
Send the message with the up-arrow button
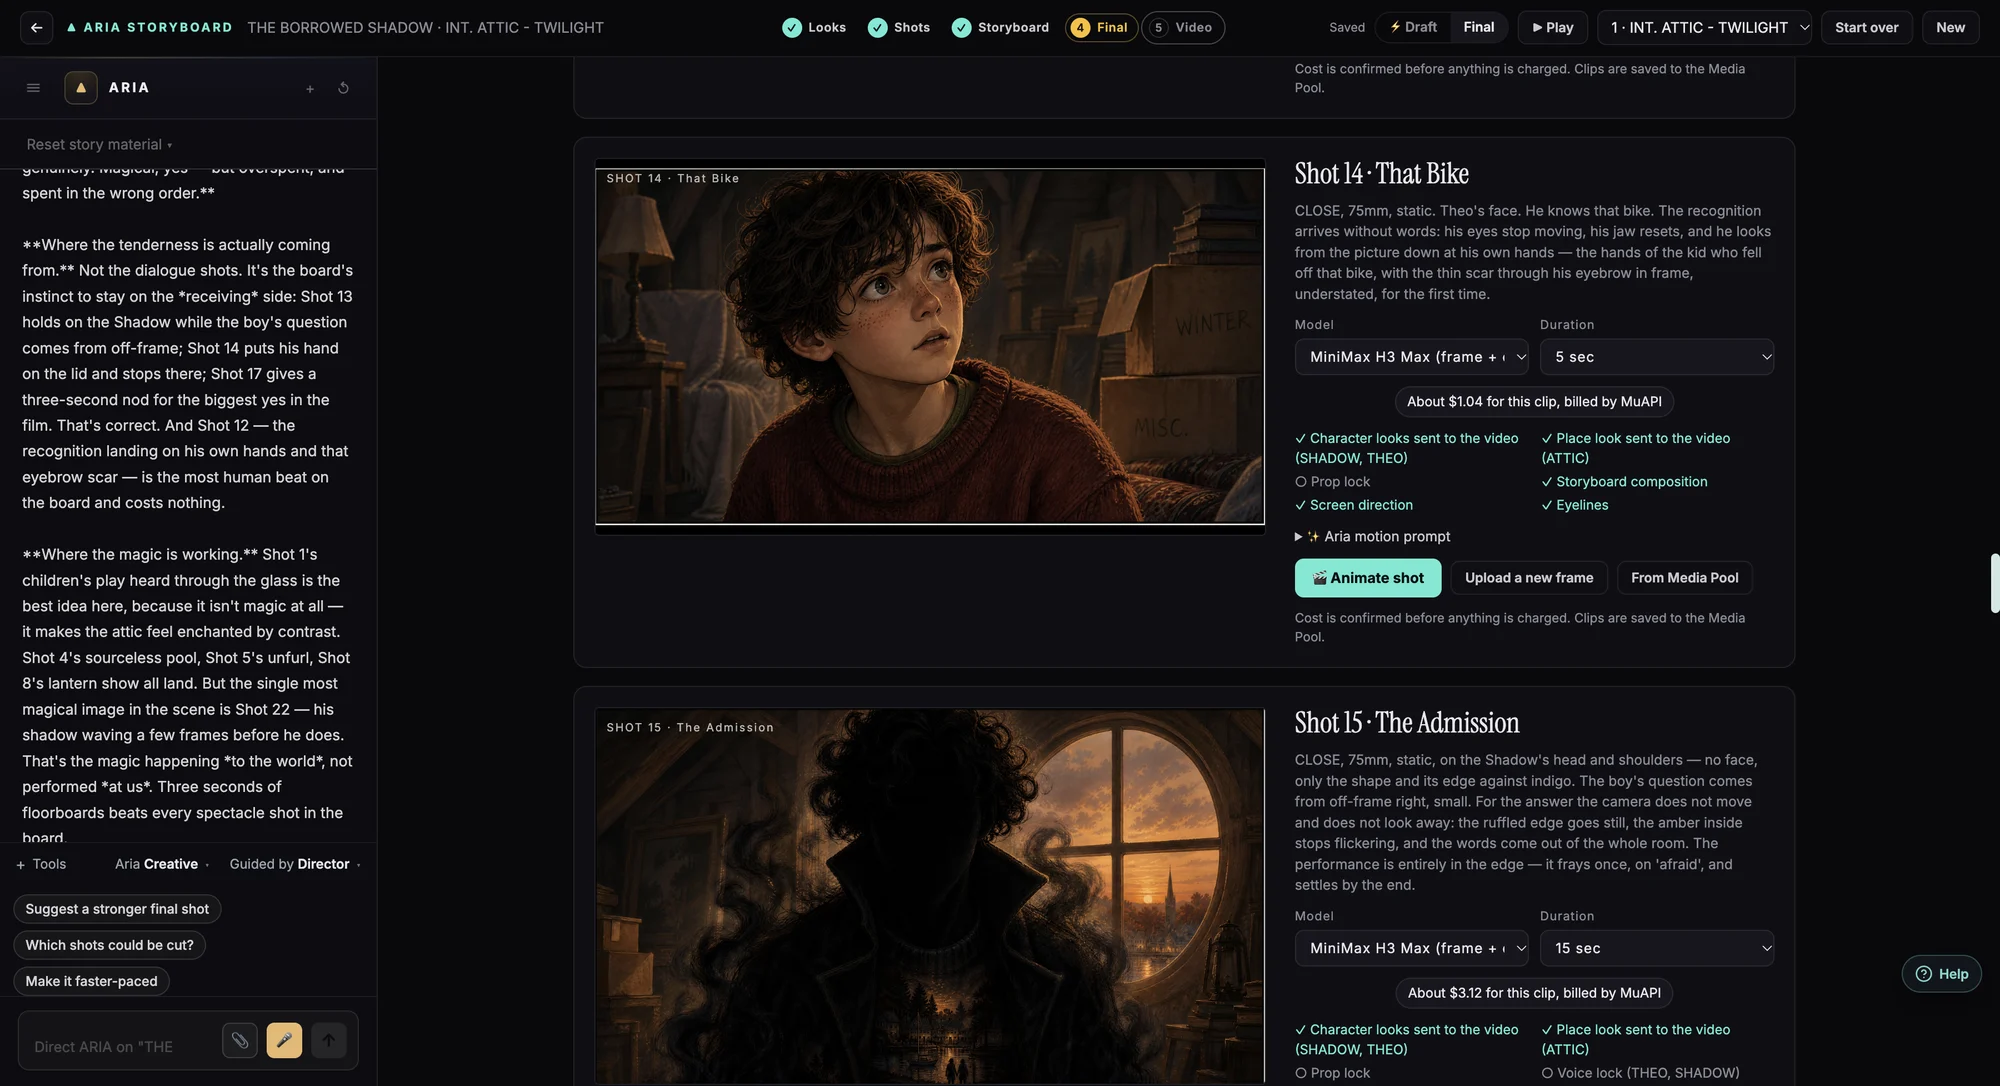[329, 1040]
